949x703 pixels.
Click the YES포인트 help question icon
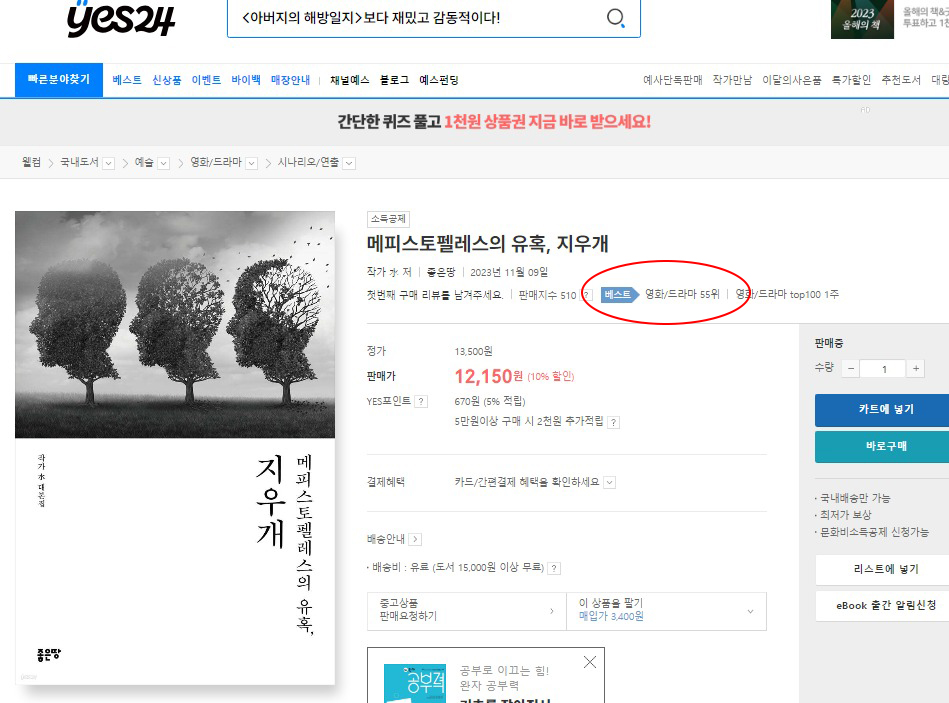point(421,402)
